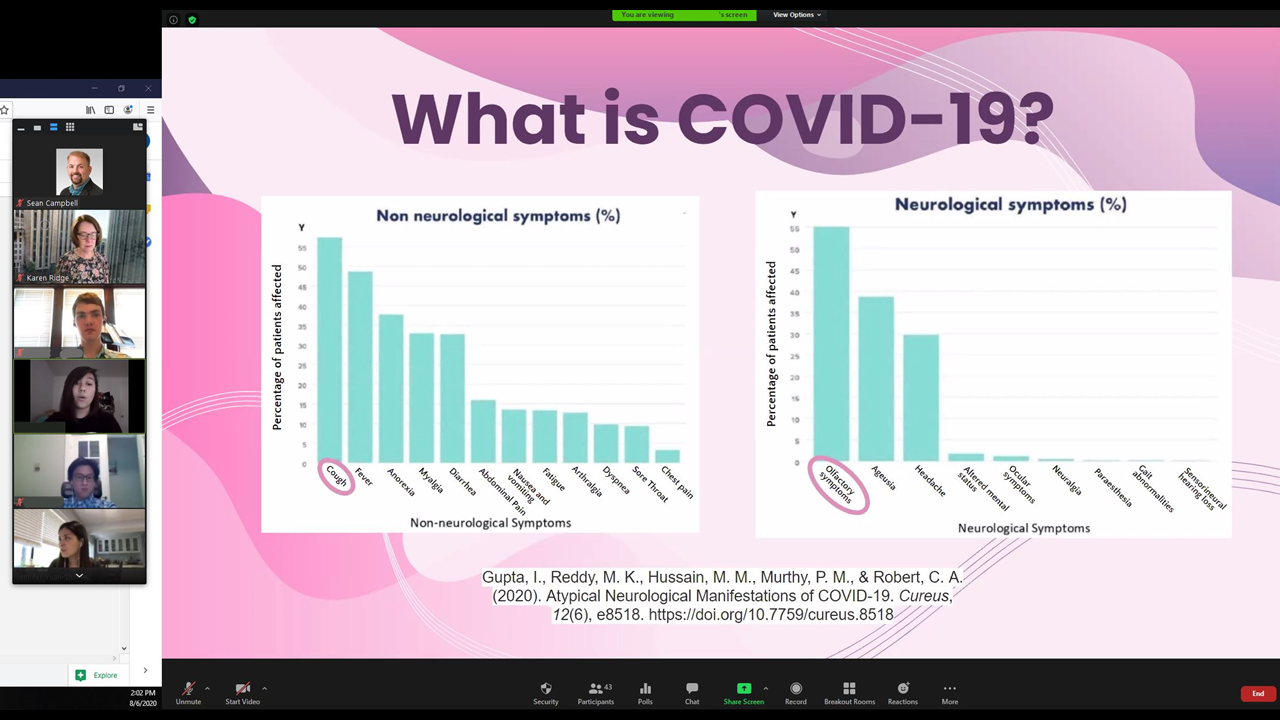The height and width of the screenshot is (720, 1280).
Task: Expand share options arrow beside Share Screen
Action: [766, 688]
